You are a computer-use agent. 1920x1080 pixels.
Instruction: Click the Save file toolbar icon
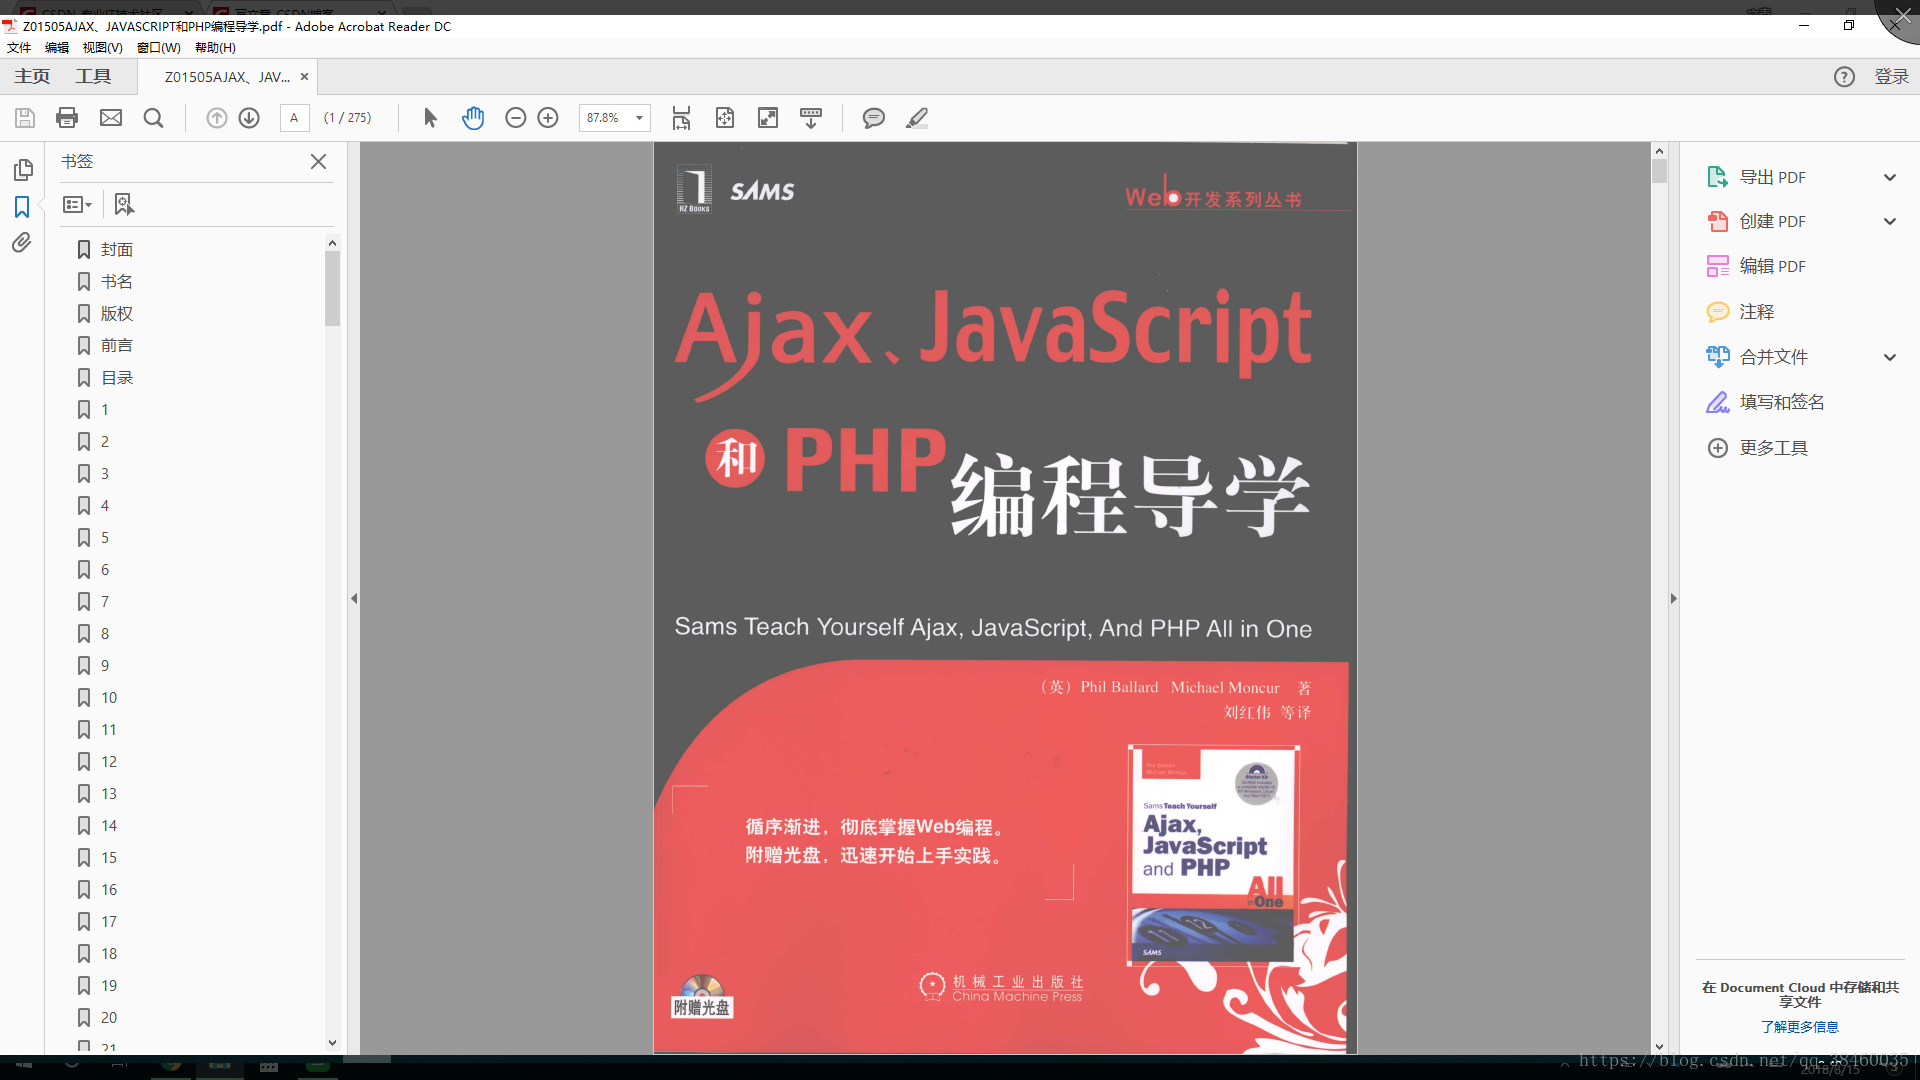pos(25,118)
